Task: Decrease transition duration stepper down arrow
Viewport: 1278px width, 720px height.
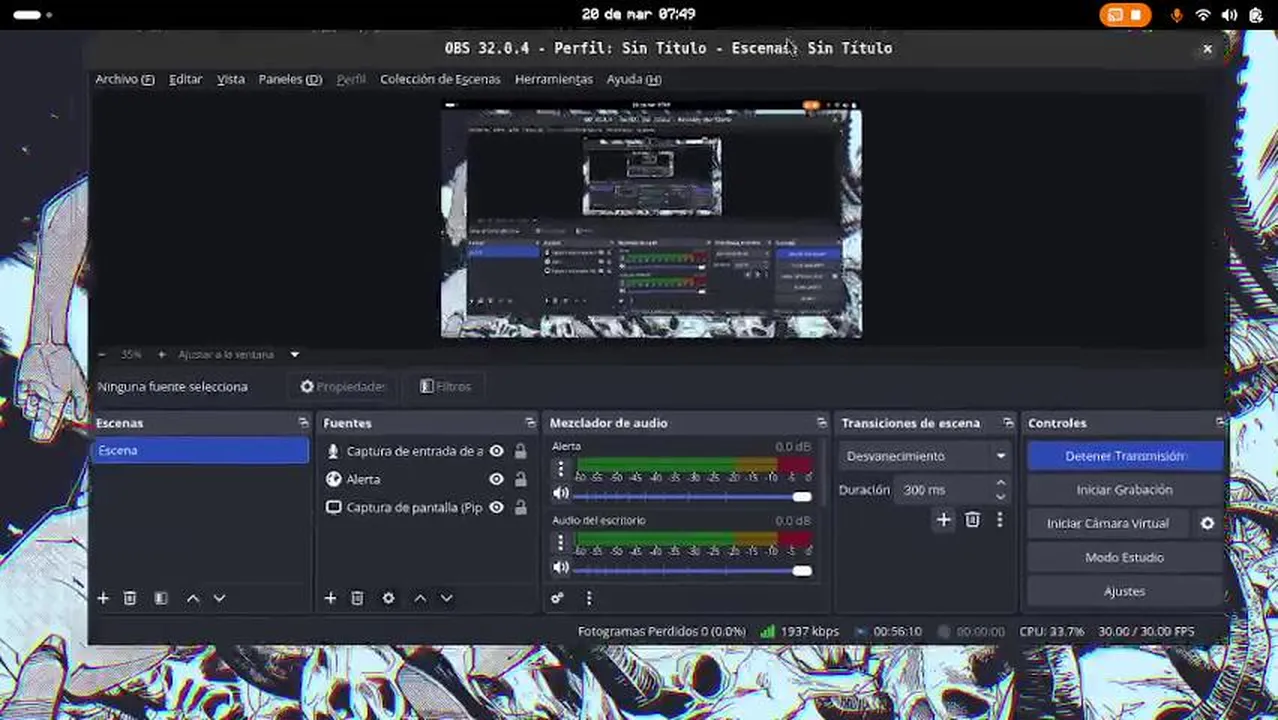Action: coord(1001,496)
